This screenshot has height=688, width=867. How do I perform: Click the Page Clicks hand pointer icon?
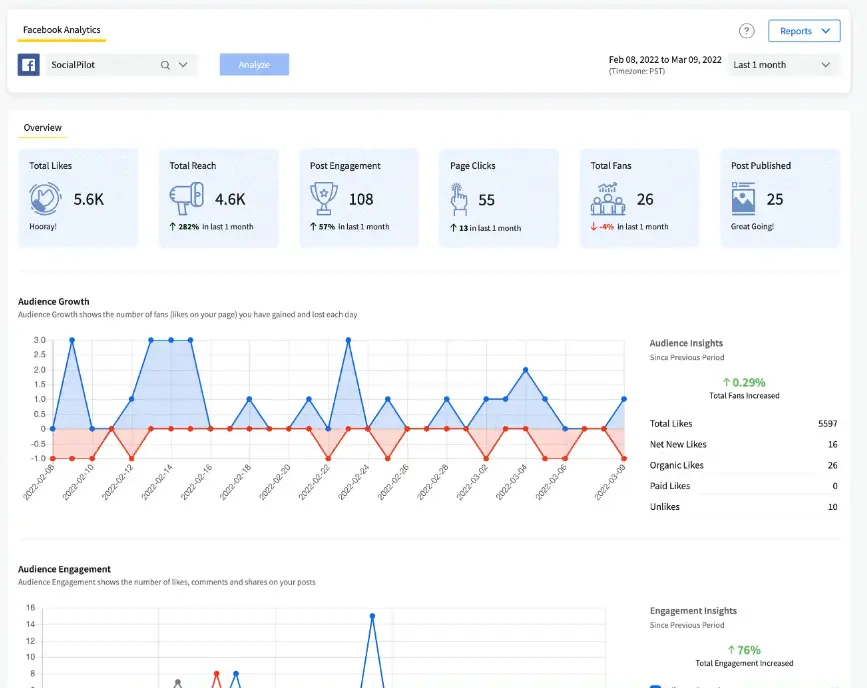tap(458, 199)
